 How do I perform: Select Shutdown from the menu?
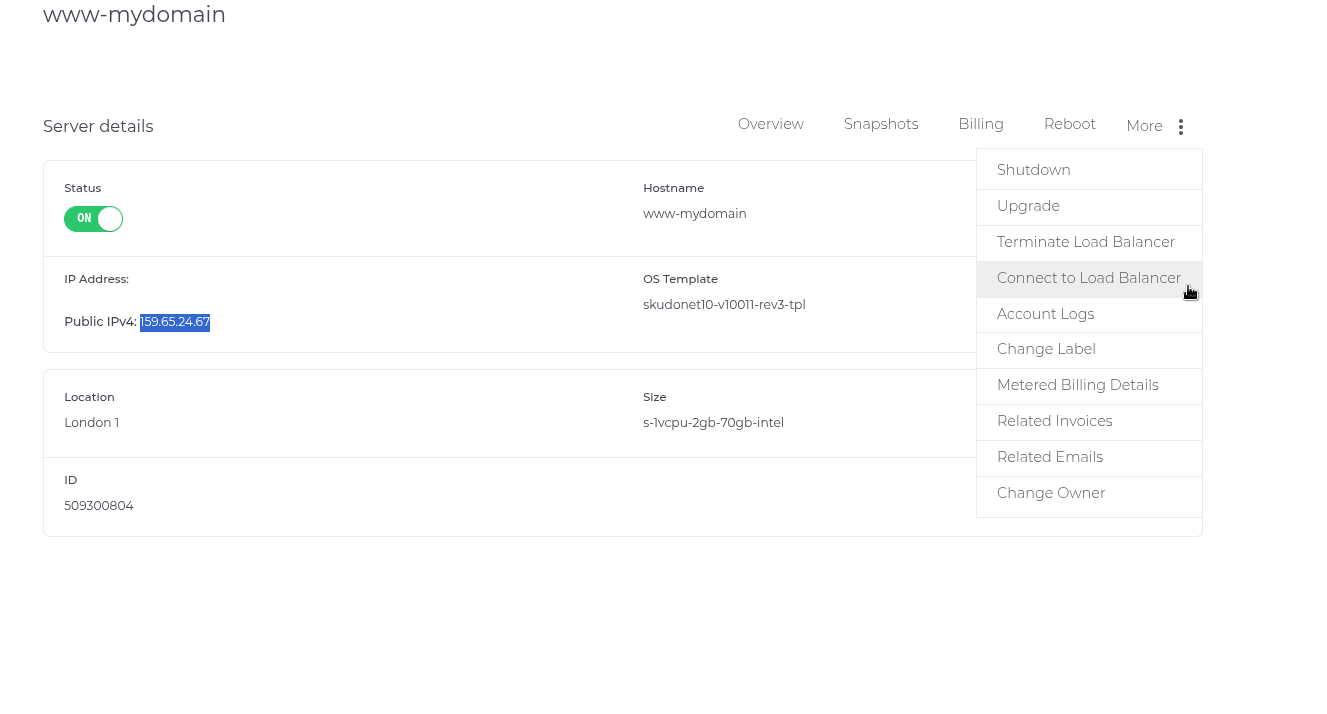(x=1033, y=170)
